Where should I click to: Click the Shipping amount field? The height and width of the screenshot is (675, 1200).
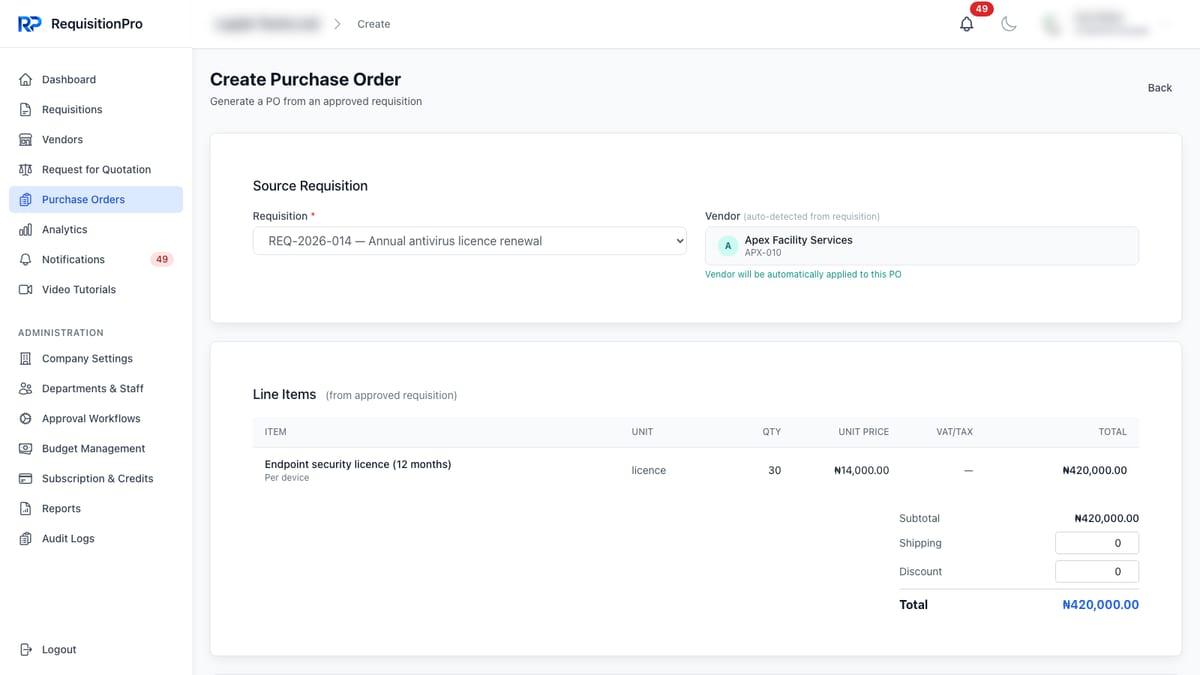pos(1097,543)
